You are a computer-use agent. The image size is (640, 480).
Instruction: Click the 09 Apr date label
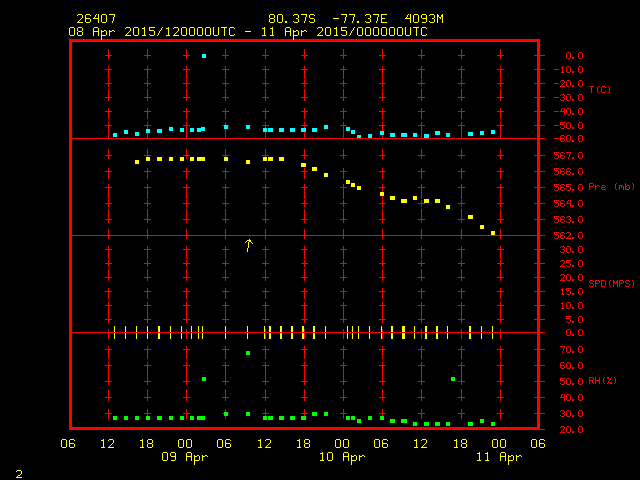point(184,457)
